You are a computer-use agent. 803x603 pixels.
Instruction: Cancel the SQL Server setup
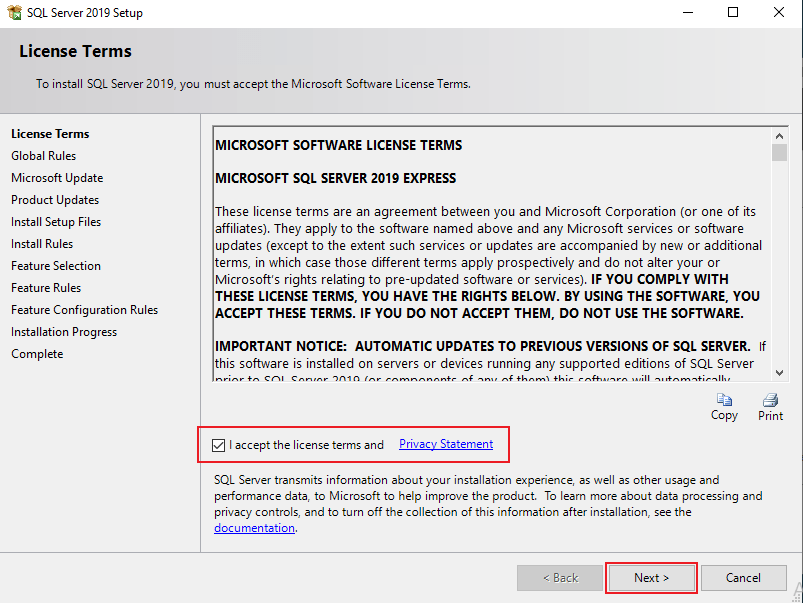[743, 577]
